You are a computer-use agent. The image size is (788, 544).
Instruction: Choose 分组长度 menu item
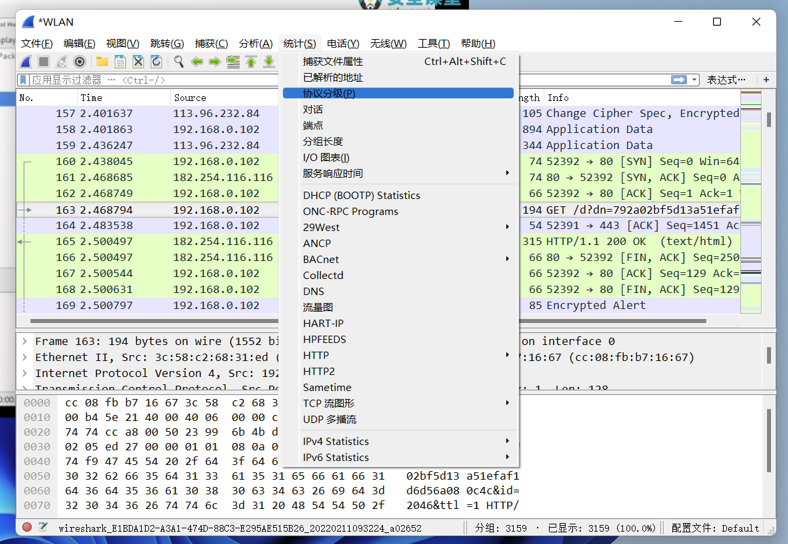(x=399, y=142)
